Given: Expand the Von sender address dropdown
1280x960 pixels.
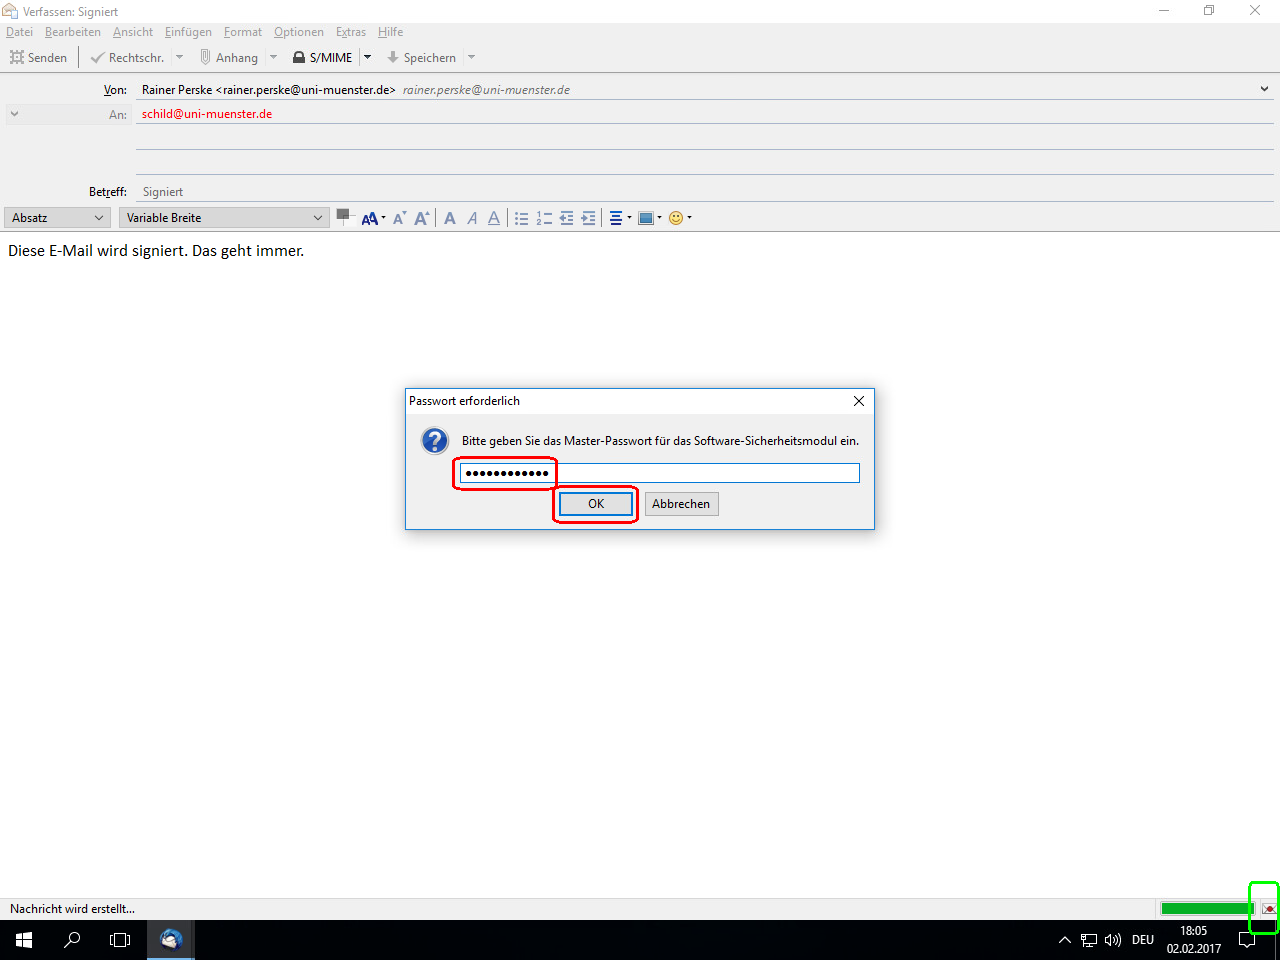Looking at the screenshot, I should coord(1264,89).
